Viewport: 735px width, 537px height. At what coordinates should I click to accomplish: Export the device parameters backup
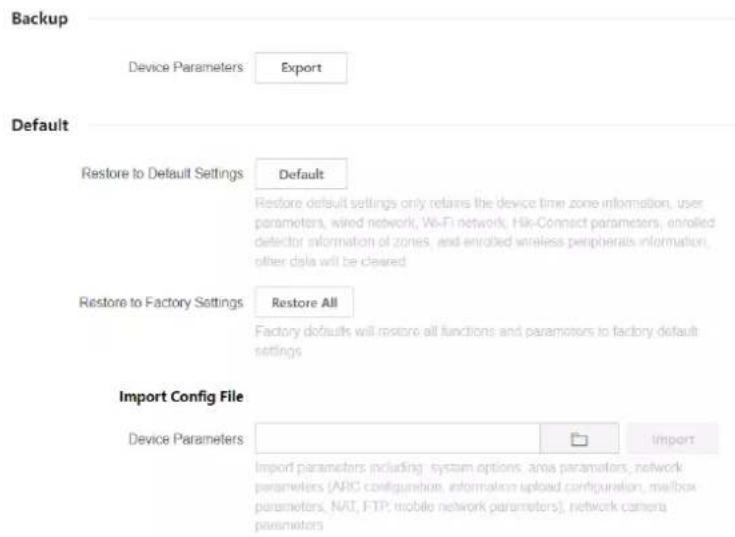pos(301,68)
